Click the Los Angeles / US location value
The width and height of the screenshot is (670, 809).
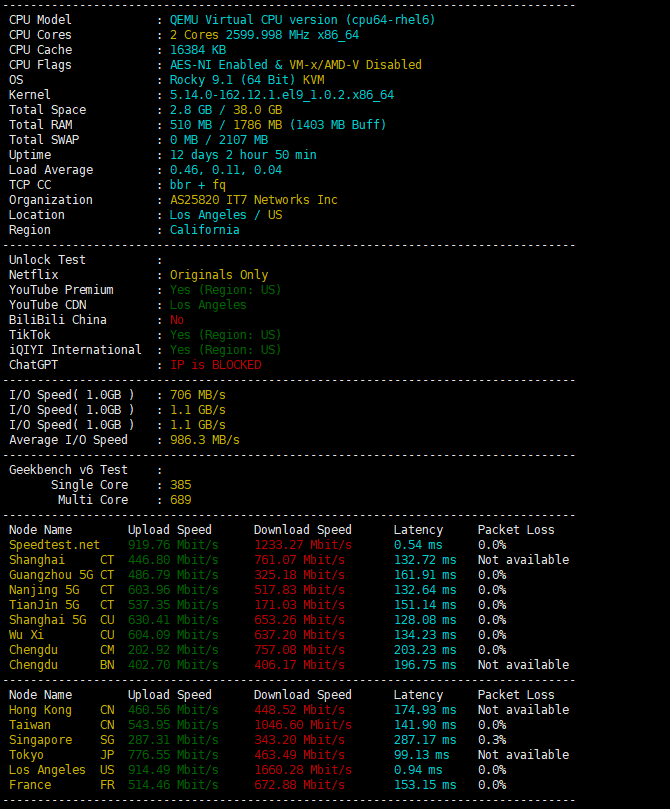point(225,215)
